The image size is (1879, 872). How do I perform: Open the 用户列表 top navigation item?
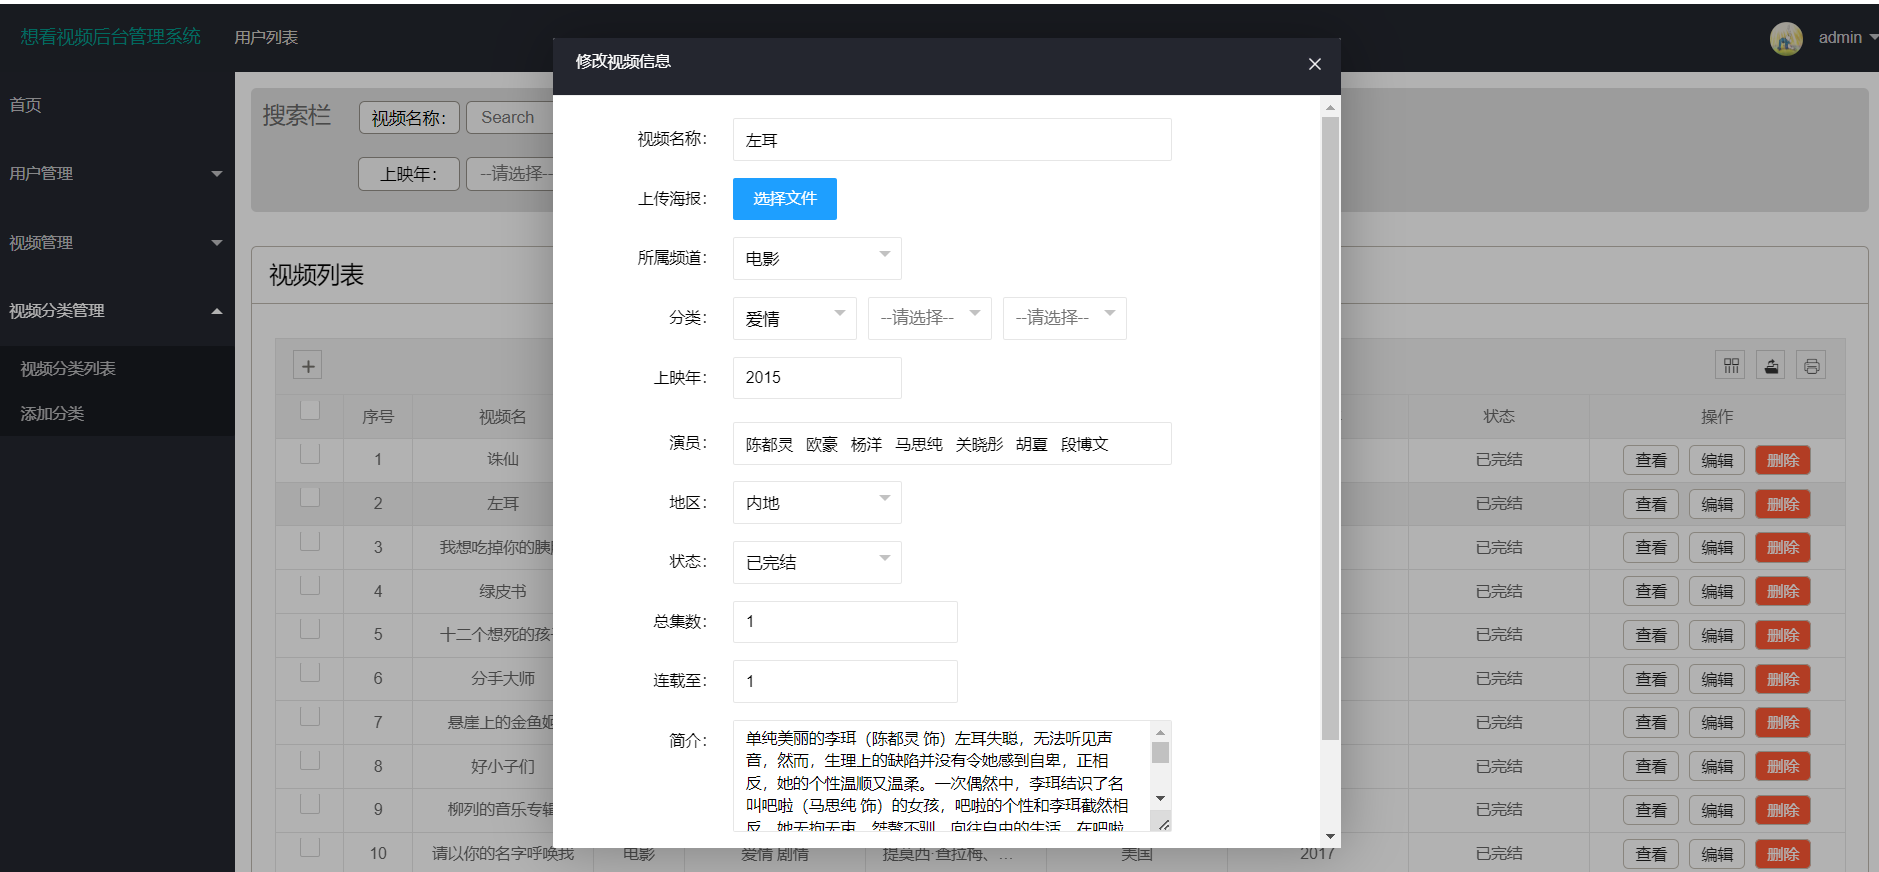point(266,37)
